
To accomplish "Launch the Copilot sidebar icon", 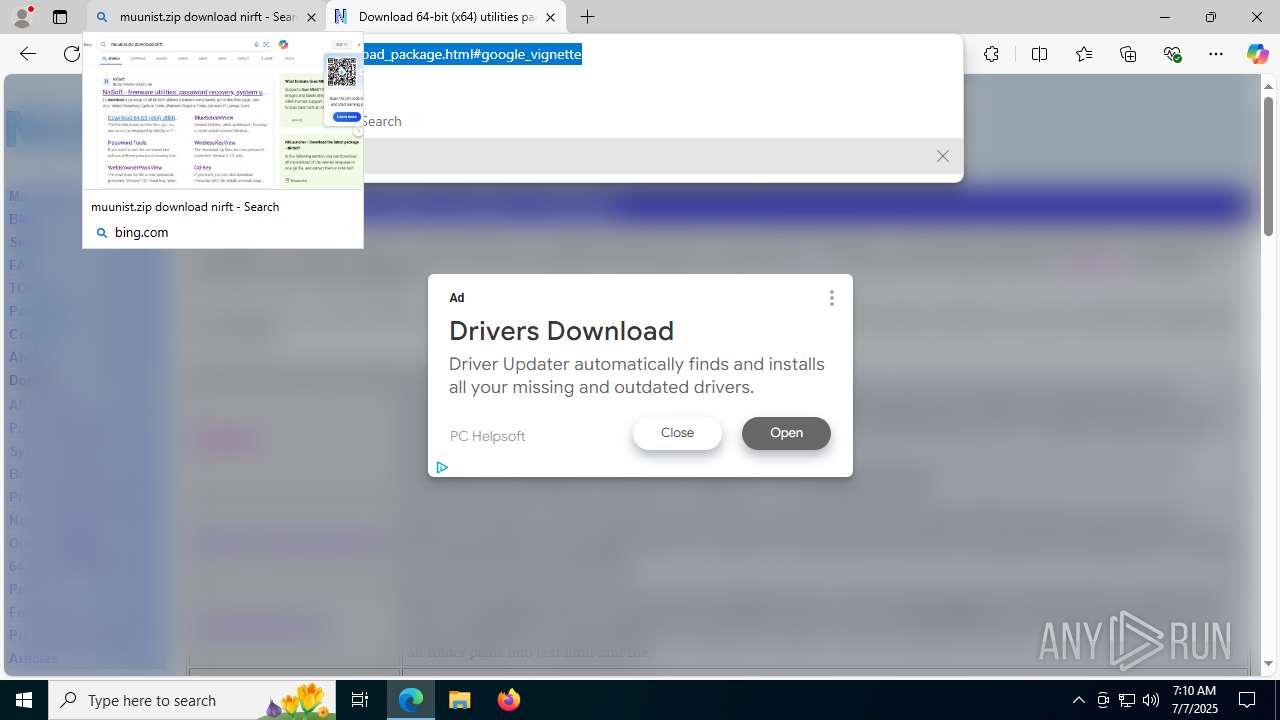I will [1257, 54].
